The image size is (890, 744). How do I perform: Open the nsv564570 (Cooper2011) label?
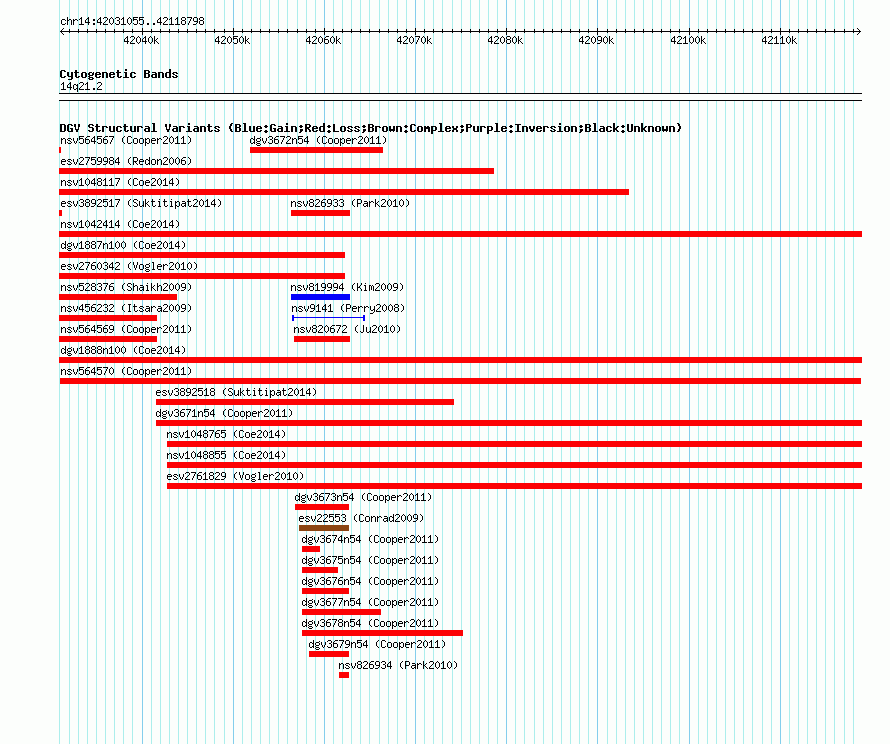tap(126, 371)
